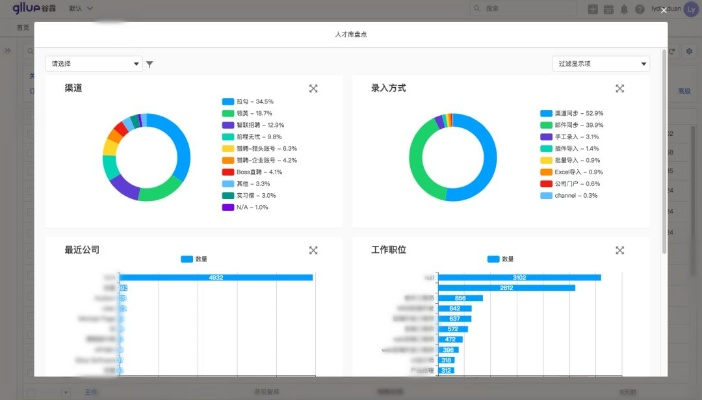Toggle the 拉勾 – 34.5% legend entry
The height and width of the screenshot is (400, 702).
248,102
